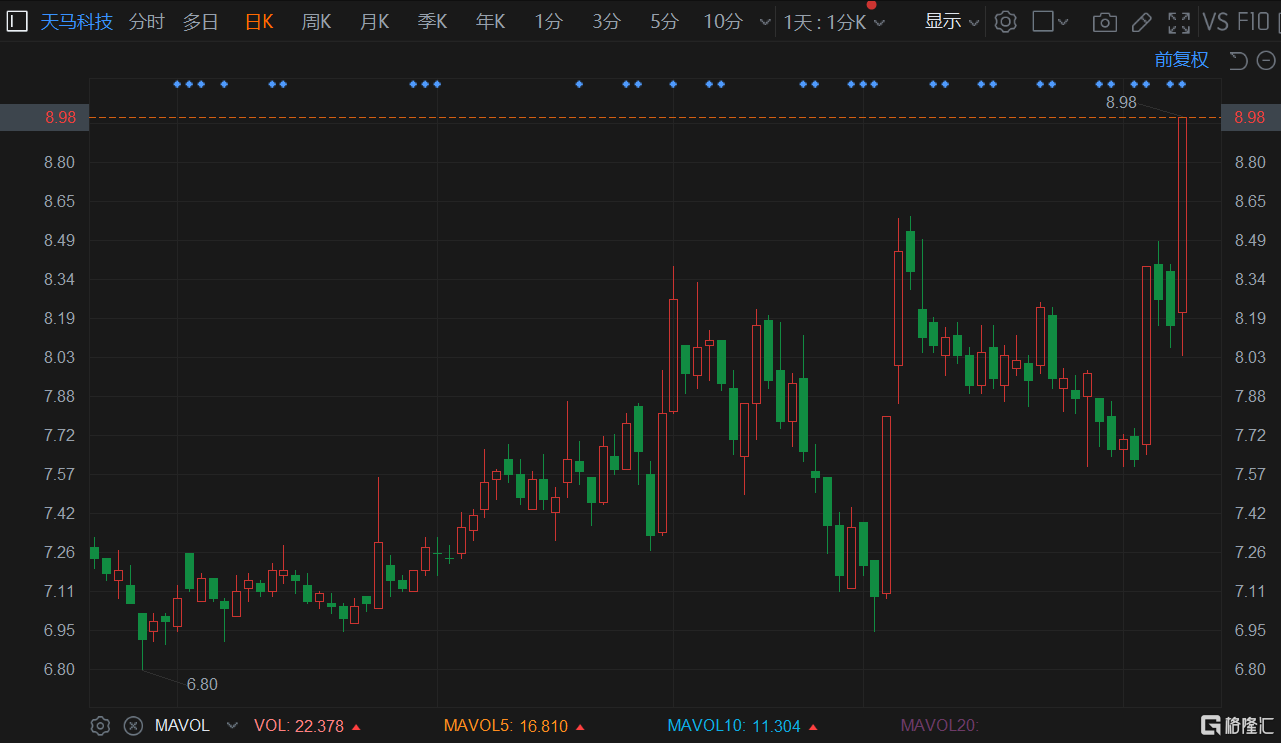Take a chart screenshot with camera icon
1281x743 pixels.
(1104, 21)
